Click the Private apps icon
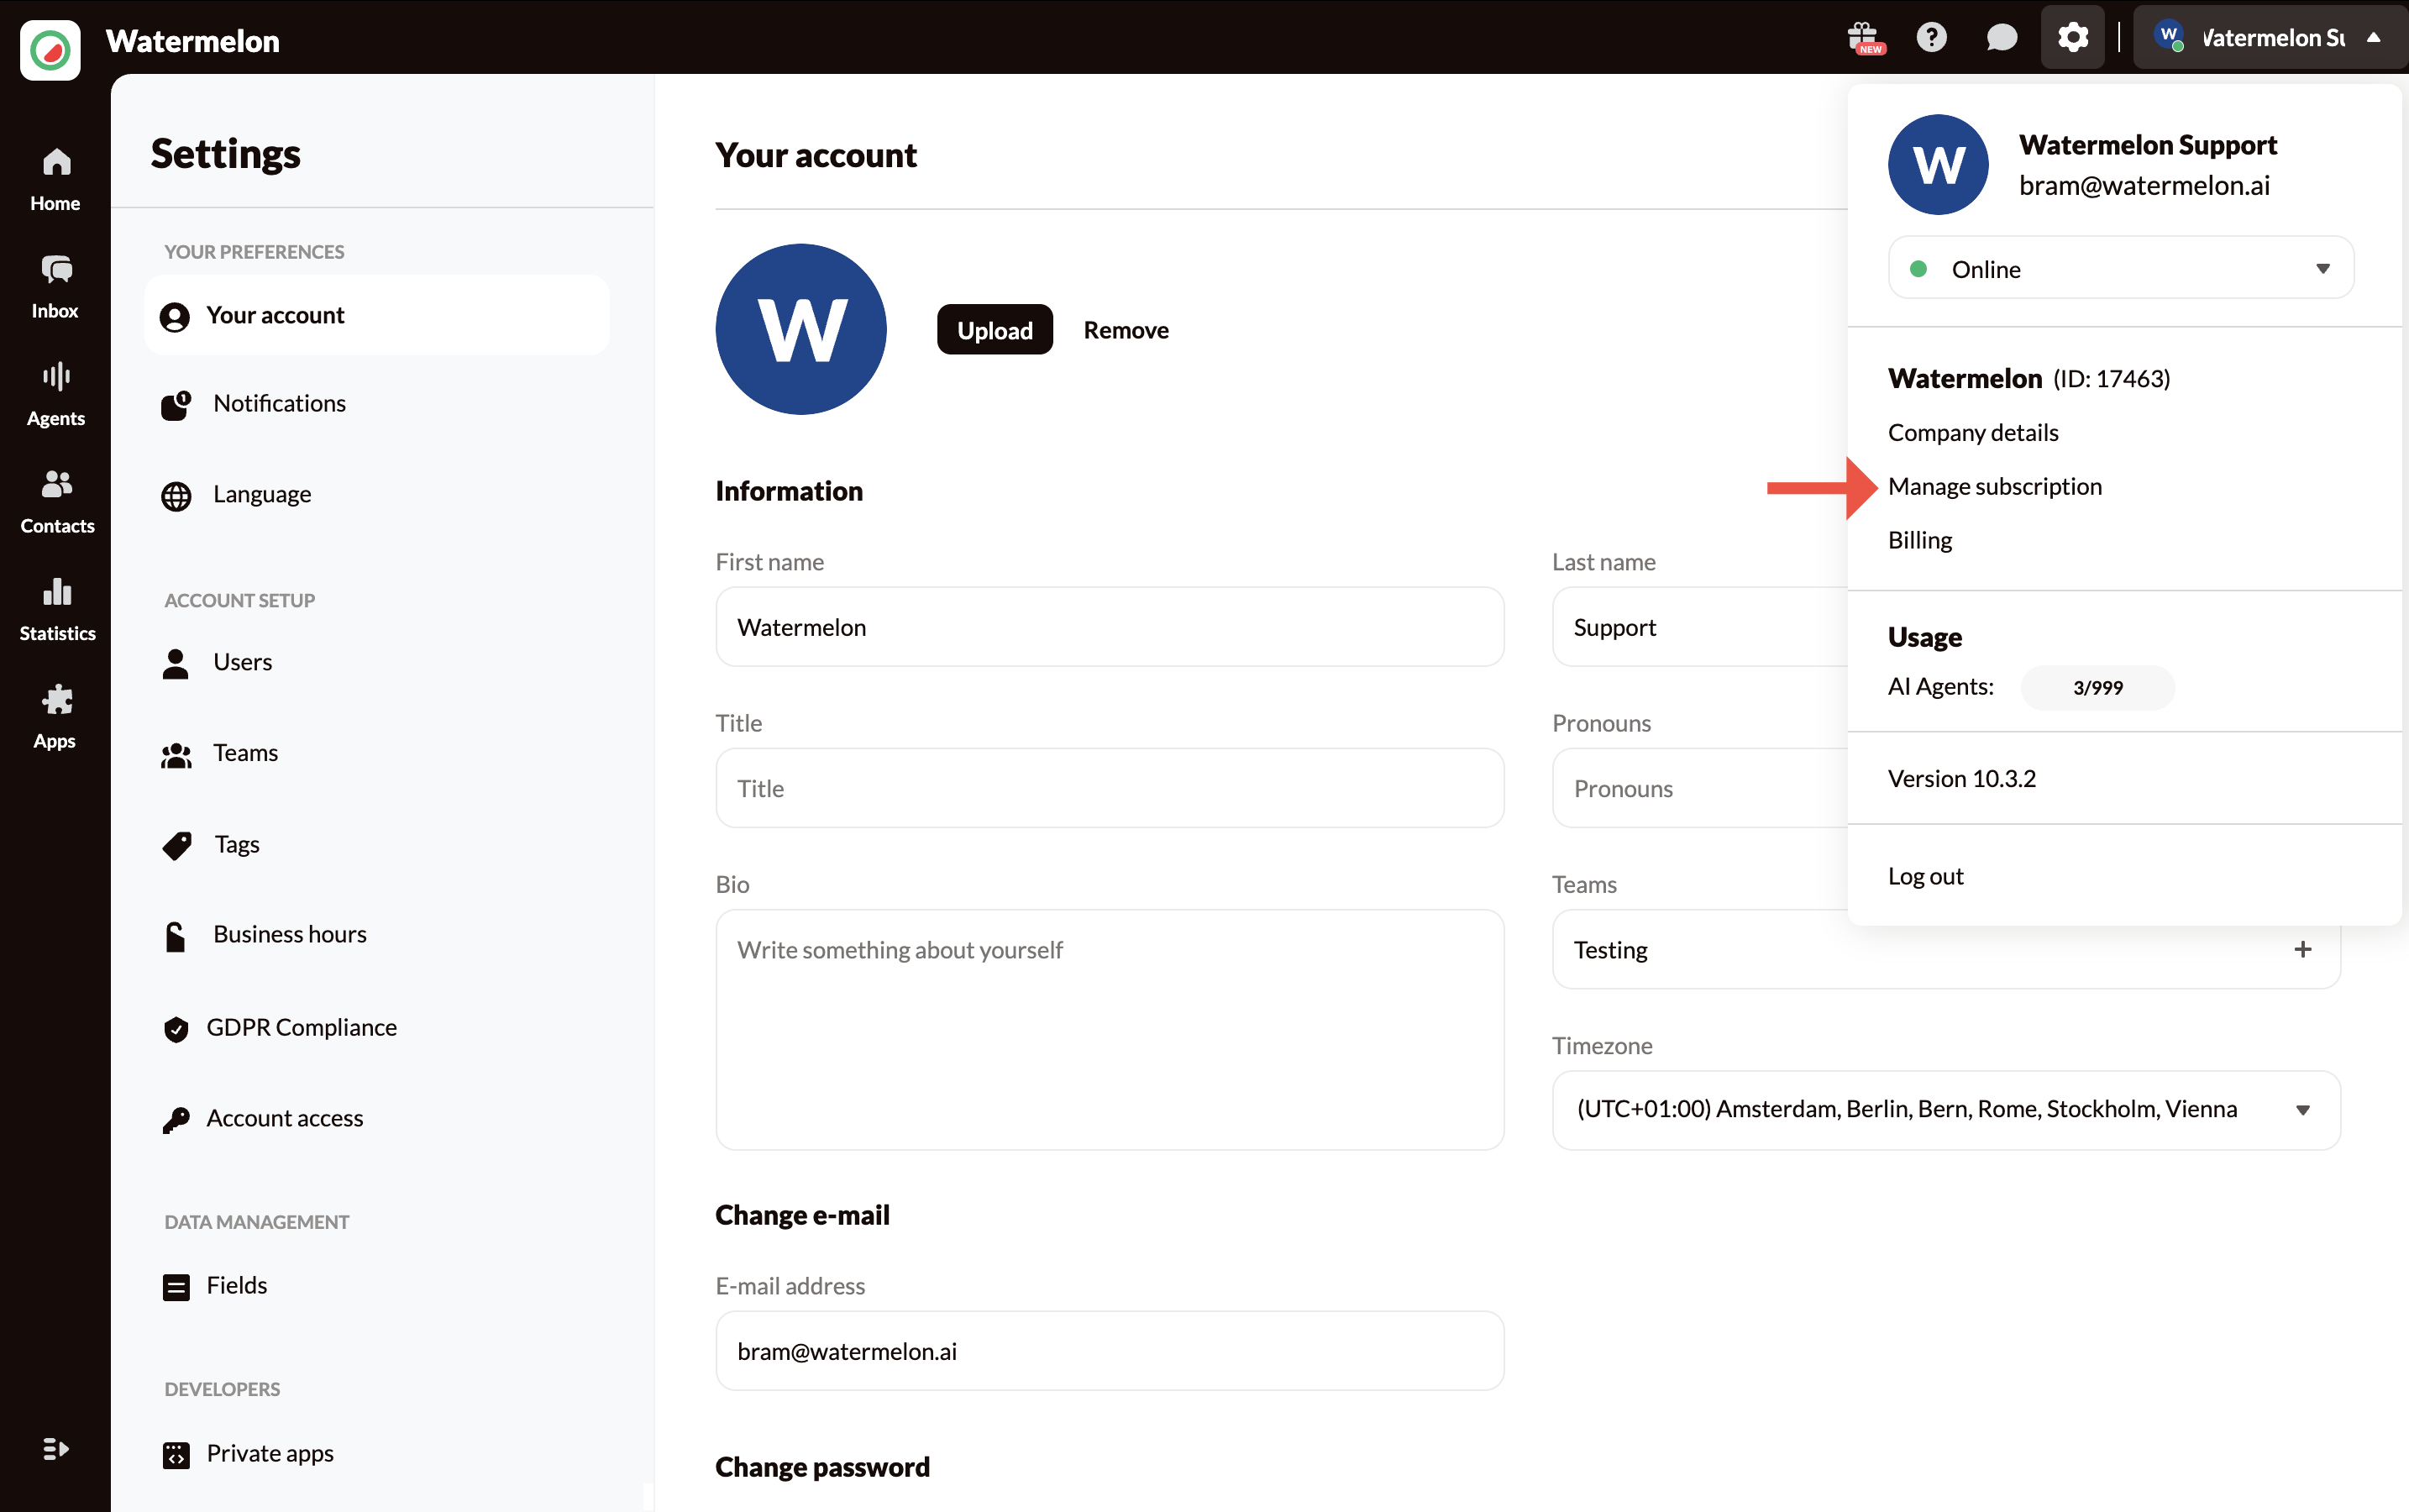Image resolution: width=2409 pixels, height=1512 pixels. pos(176,1455)
